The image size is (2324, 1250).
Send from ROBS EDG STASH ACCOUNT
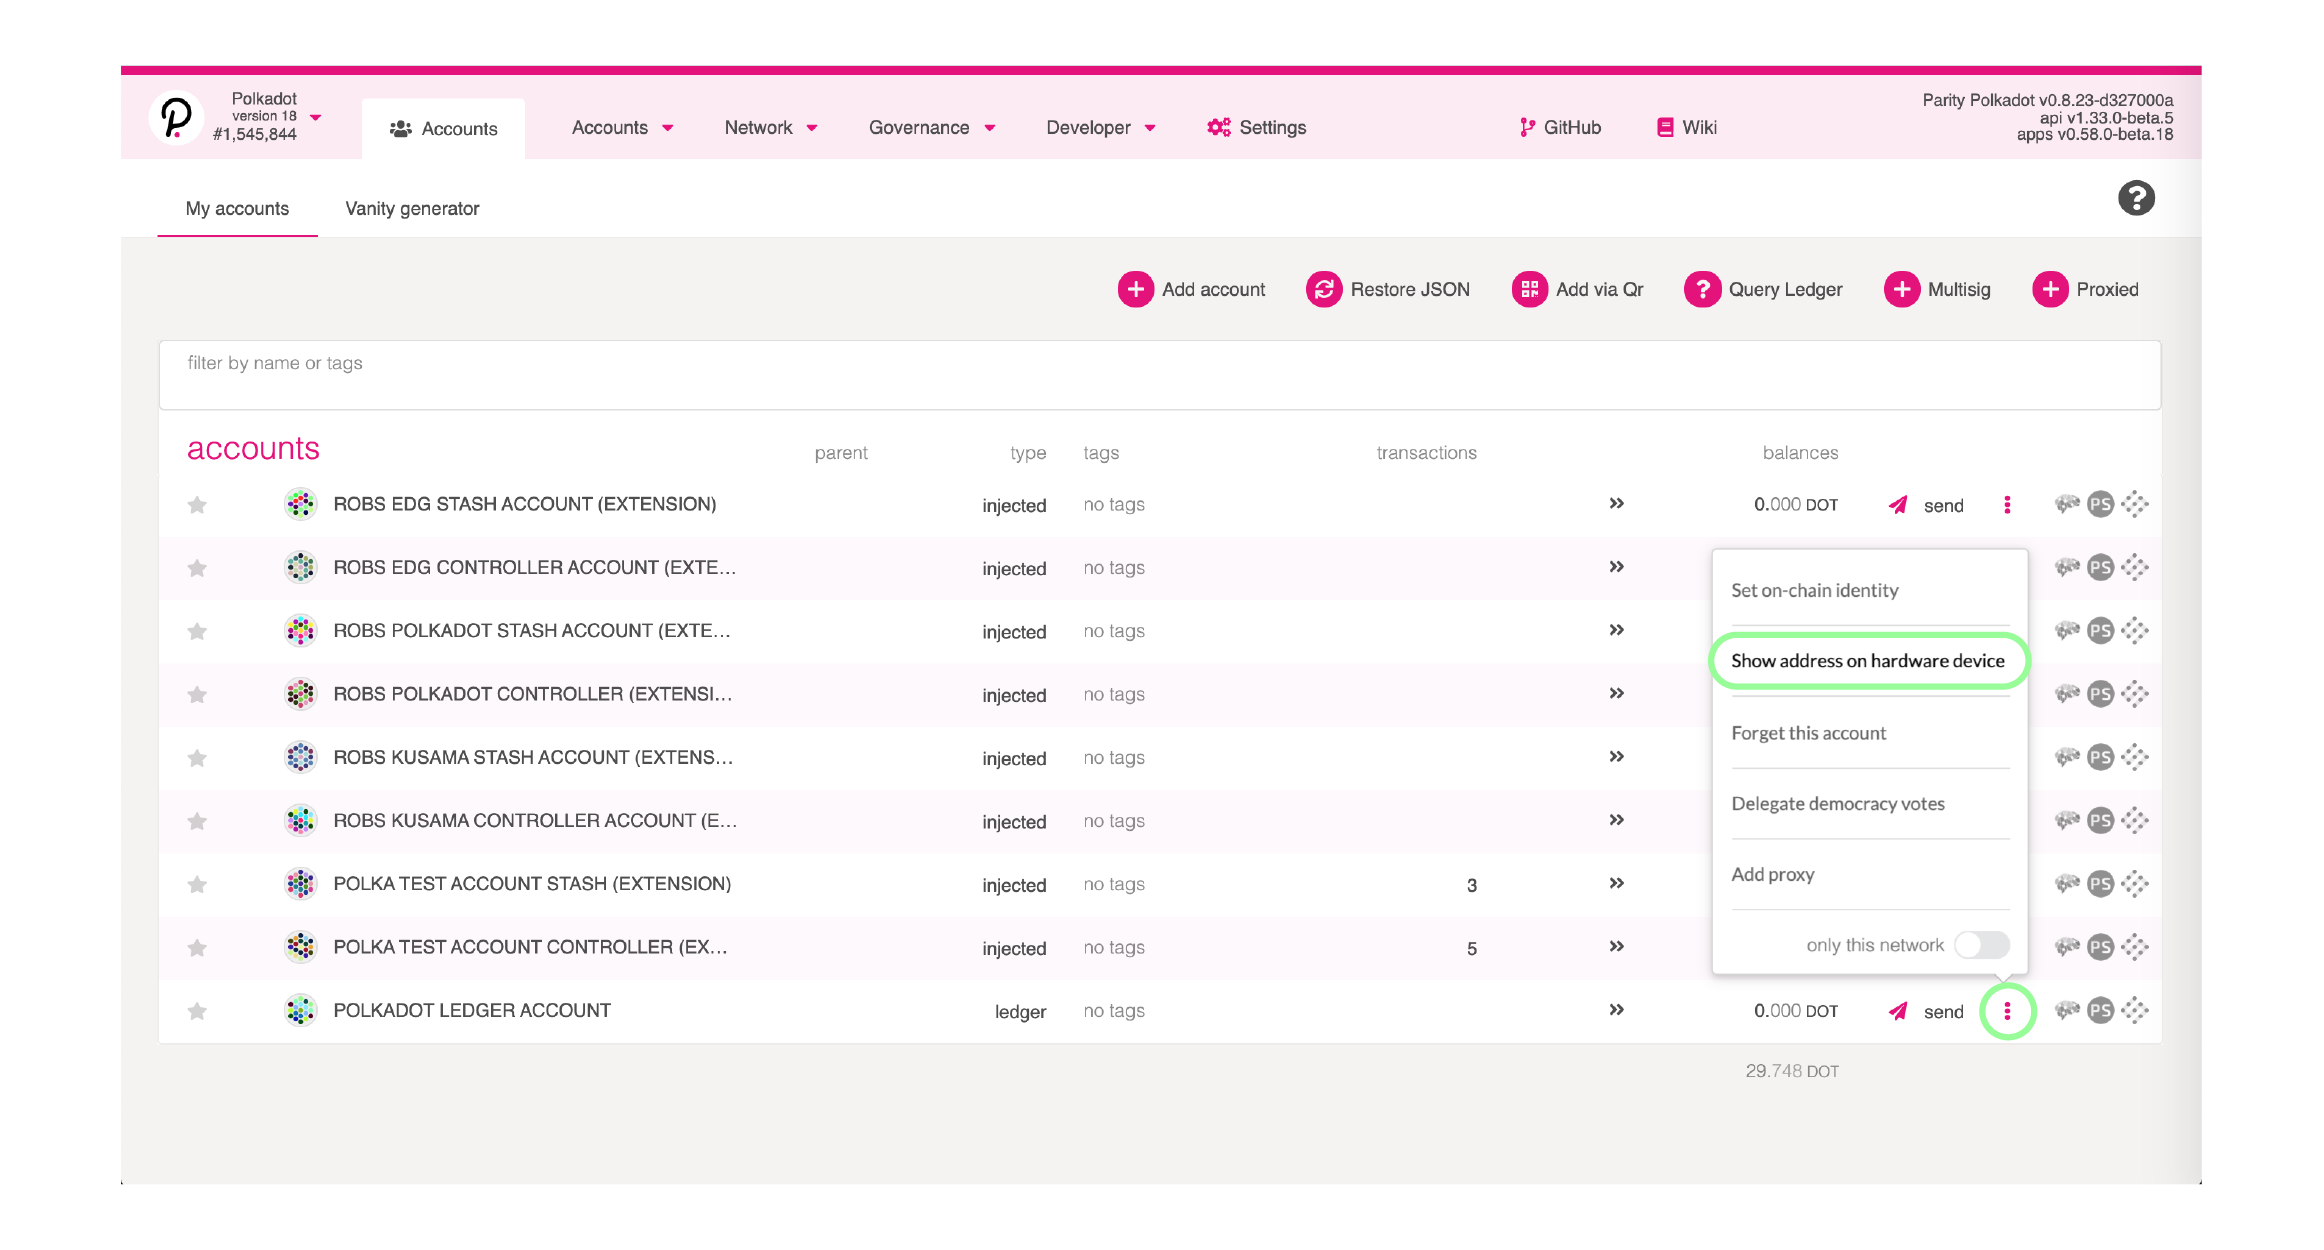pos(1926,505)
